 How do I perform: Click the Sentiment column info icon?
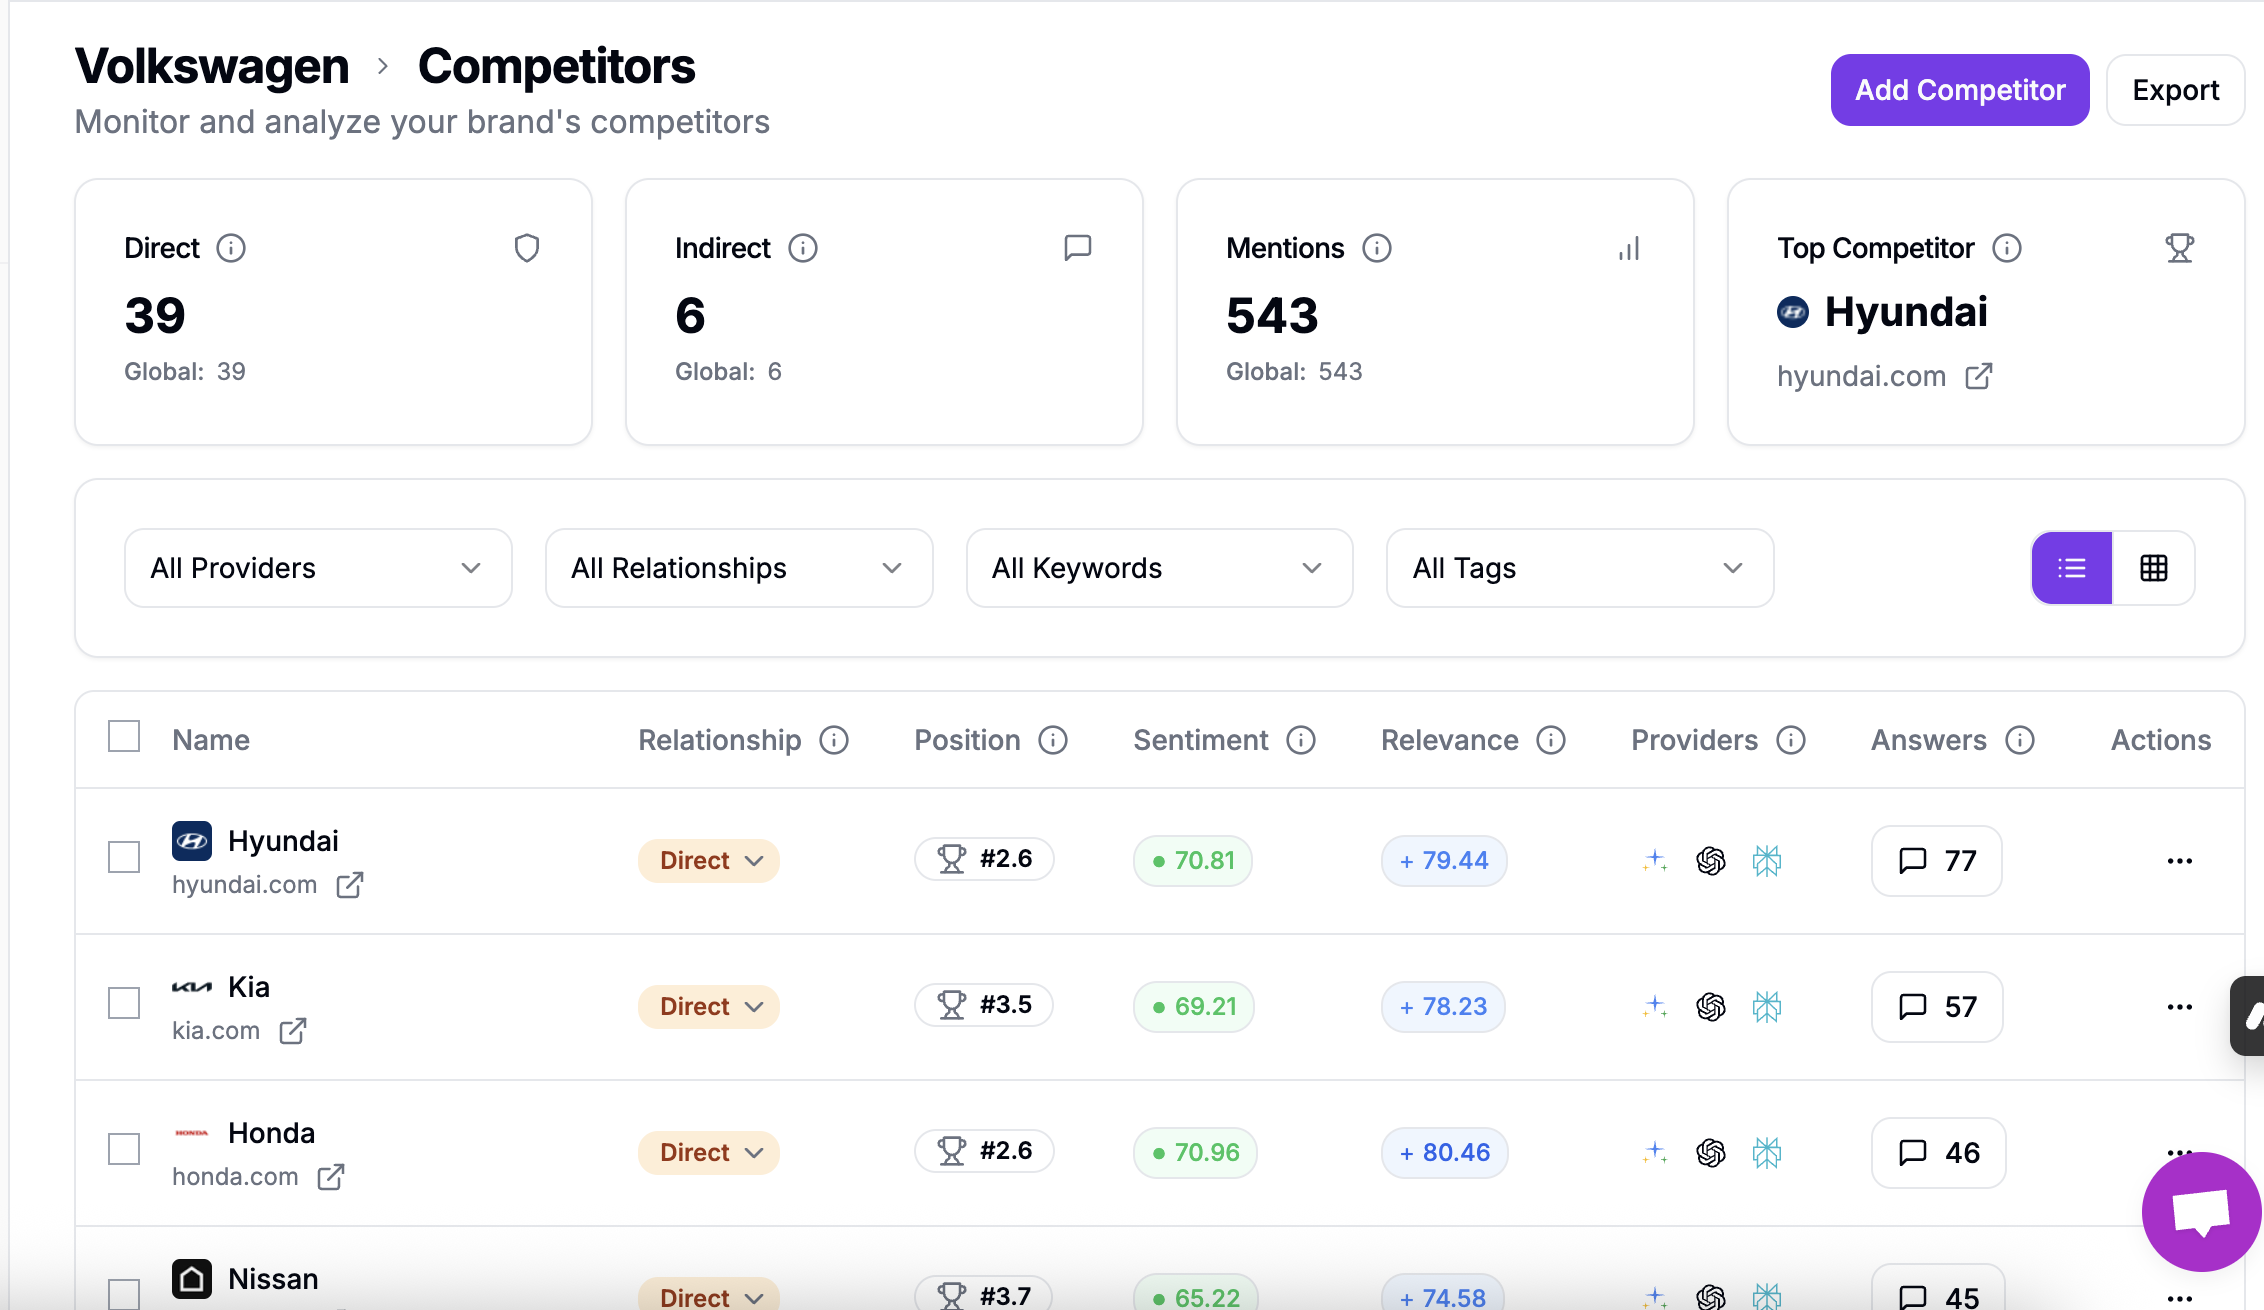1301,740
